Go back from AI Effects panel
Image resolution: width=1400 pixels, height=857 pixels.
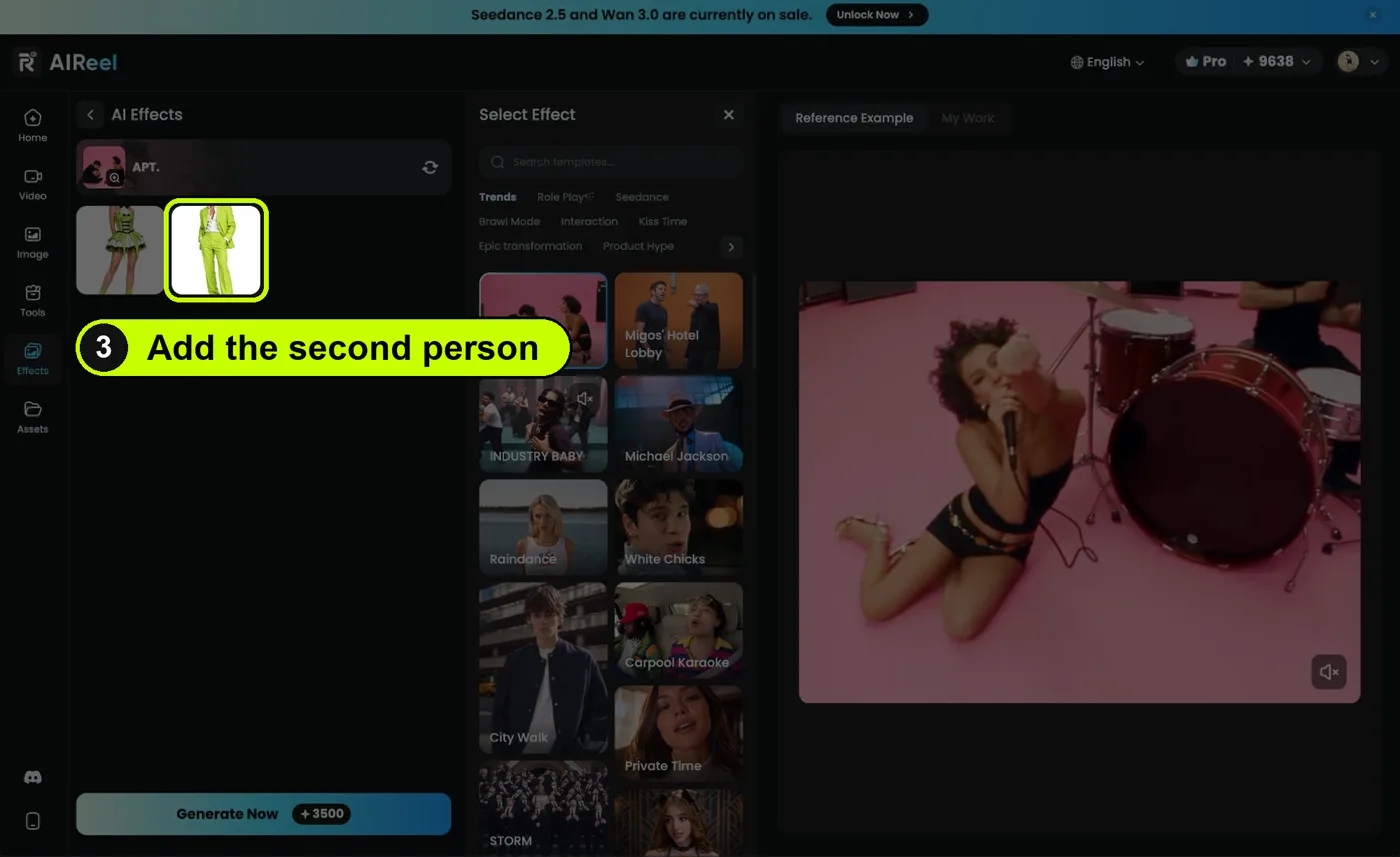click(90, 115)
